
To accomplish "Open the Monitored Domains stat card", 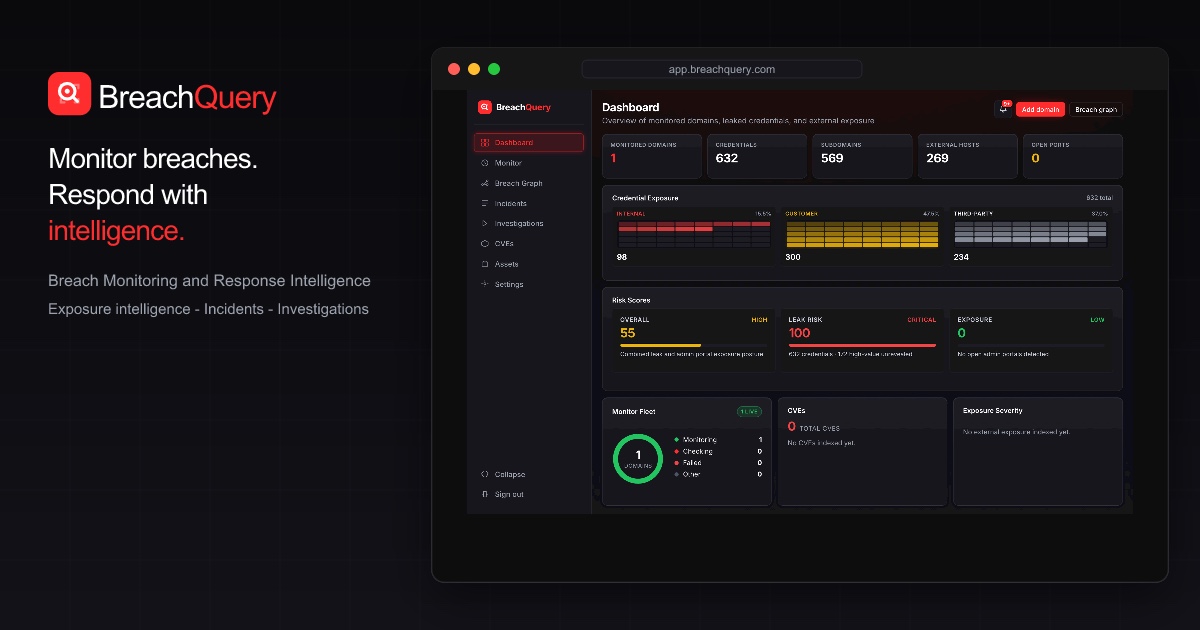I will 652,156.
